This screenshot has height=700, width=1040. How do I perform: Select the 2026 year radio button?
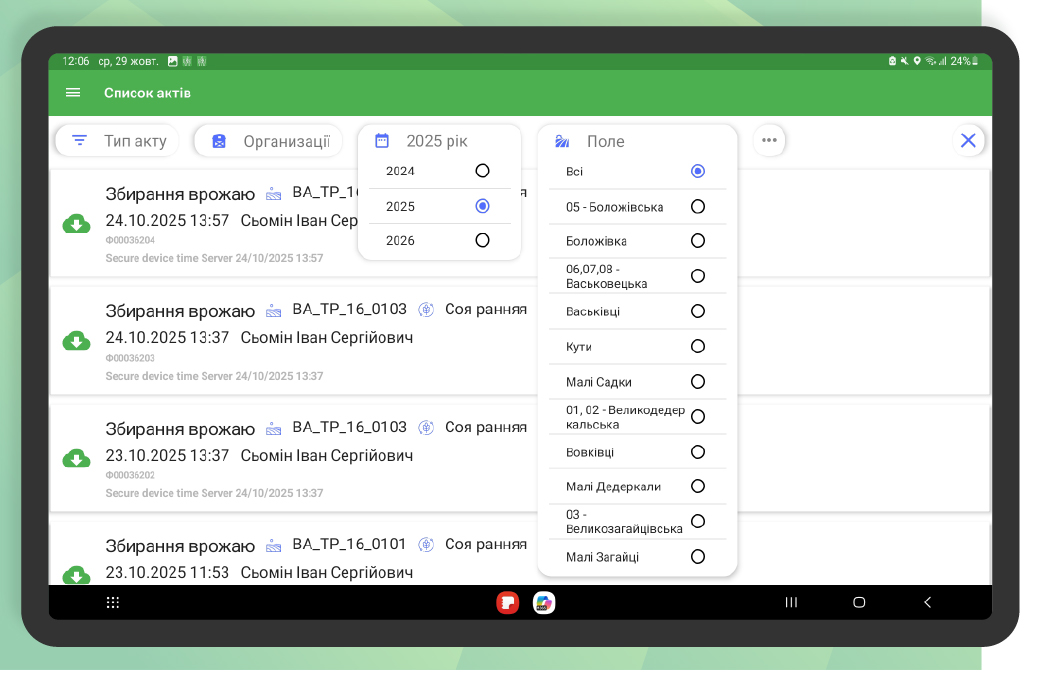tap(482, 240)
